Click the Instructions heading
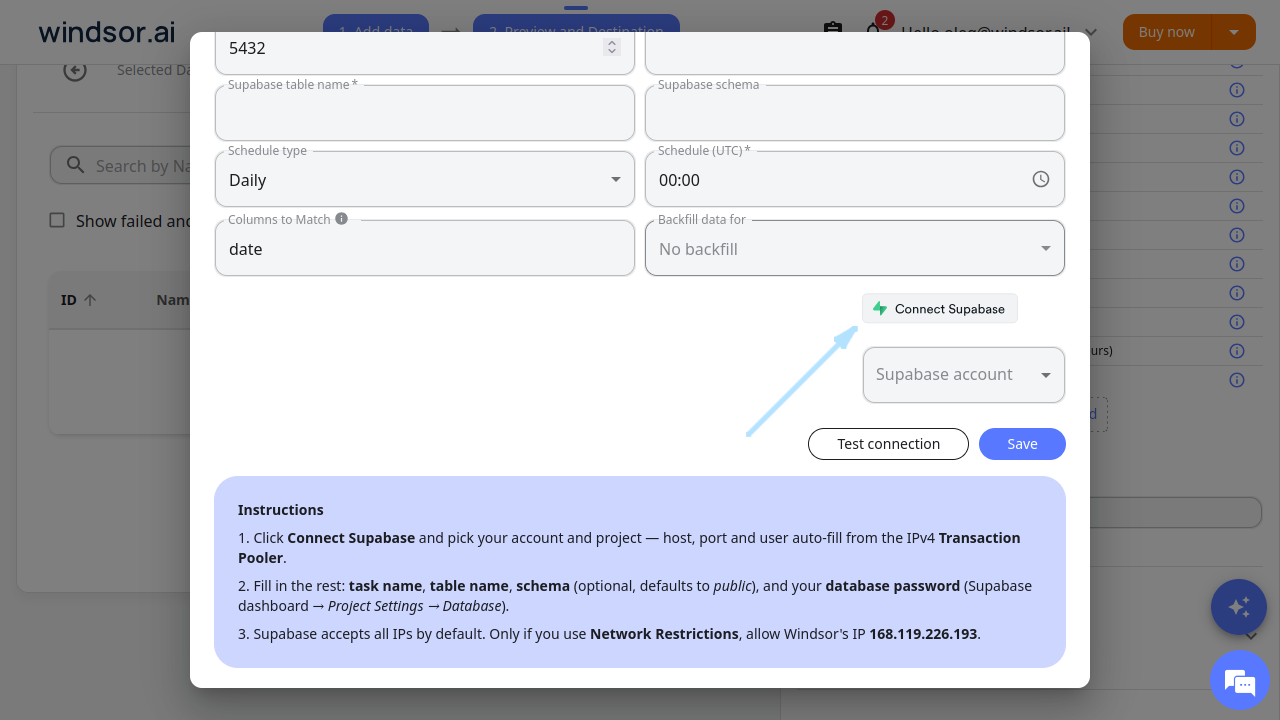The width and height of the screenshot is (1280, 720). [281, 510]
